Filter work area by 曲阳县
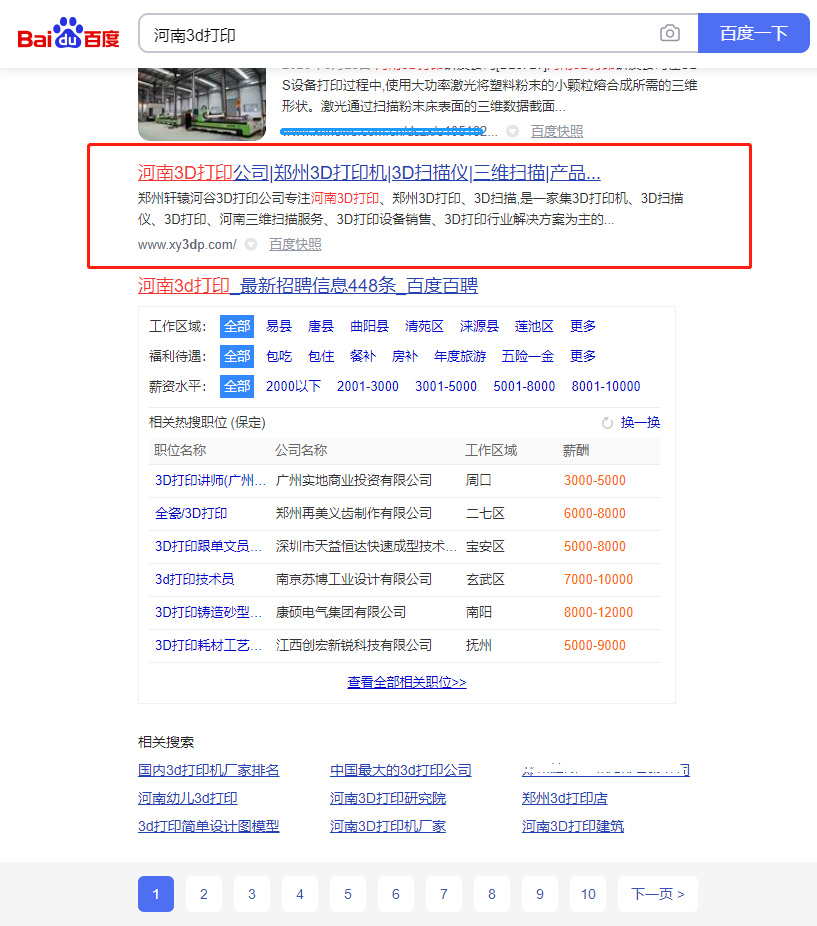The height and width of the screenshot is (926, 817). (369, 326)
